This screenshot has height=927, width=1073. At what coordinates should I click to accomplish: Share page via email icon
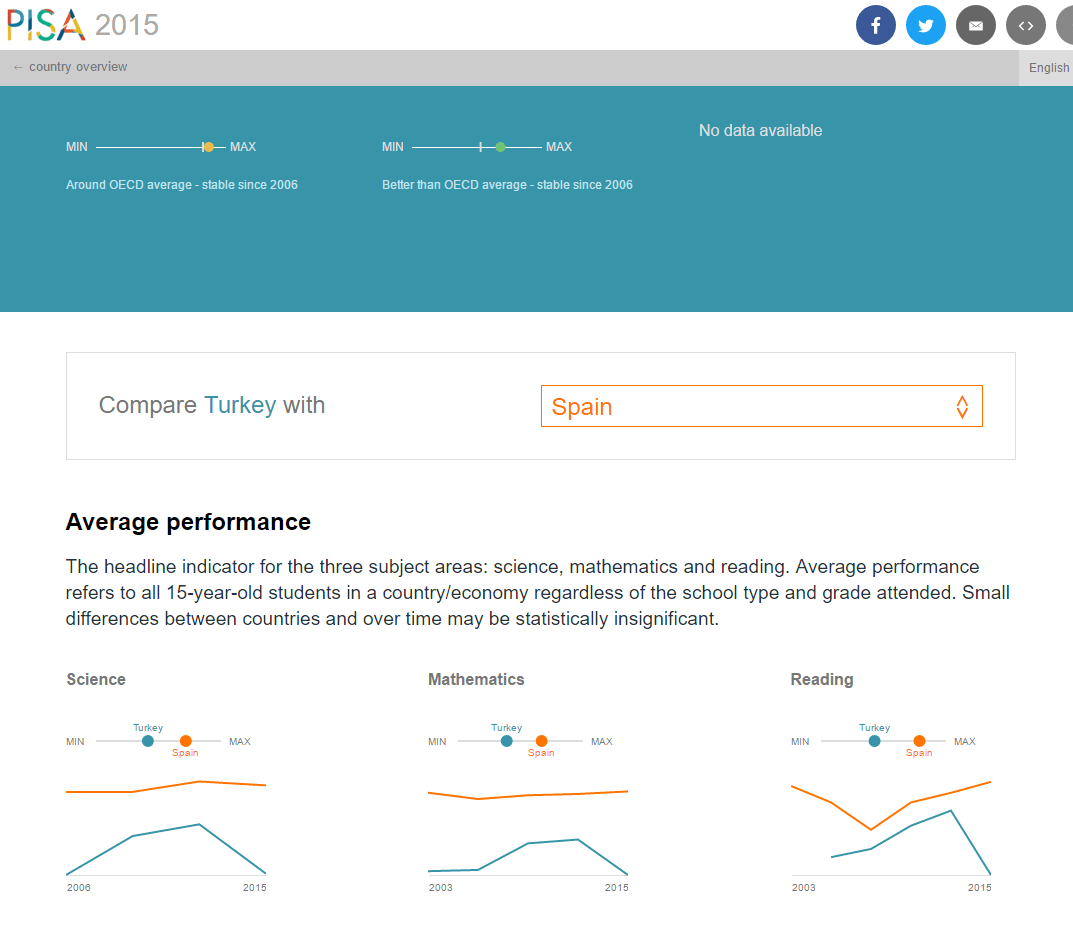pos(975,25)
